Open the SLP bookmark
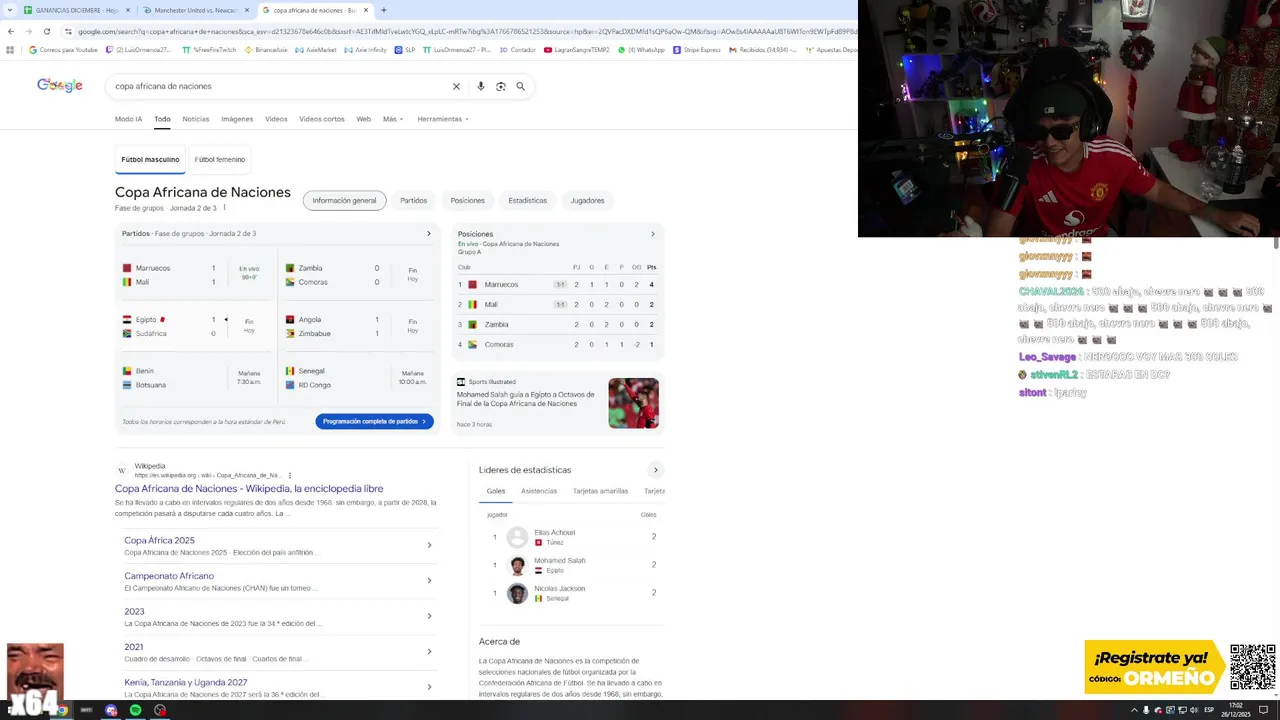Image resolution: width=1280 pixels, height=720 pixels. pos(405,49)
